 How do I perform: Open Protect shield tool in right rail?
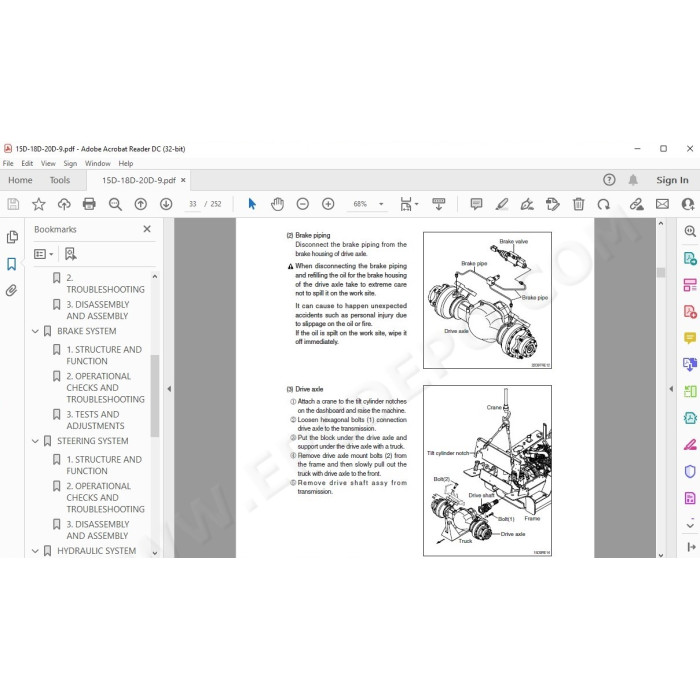(690, 471)
